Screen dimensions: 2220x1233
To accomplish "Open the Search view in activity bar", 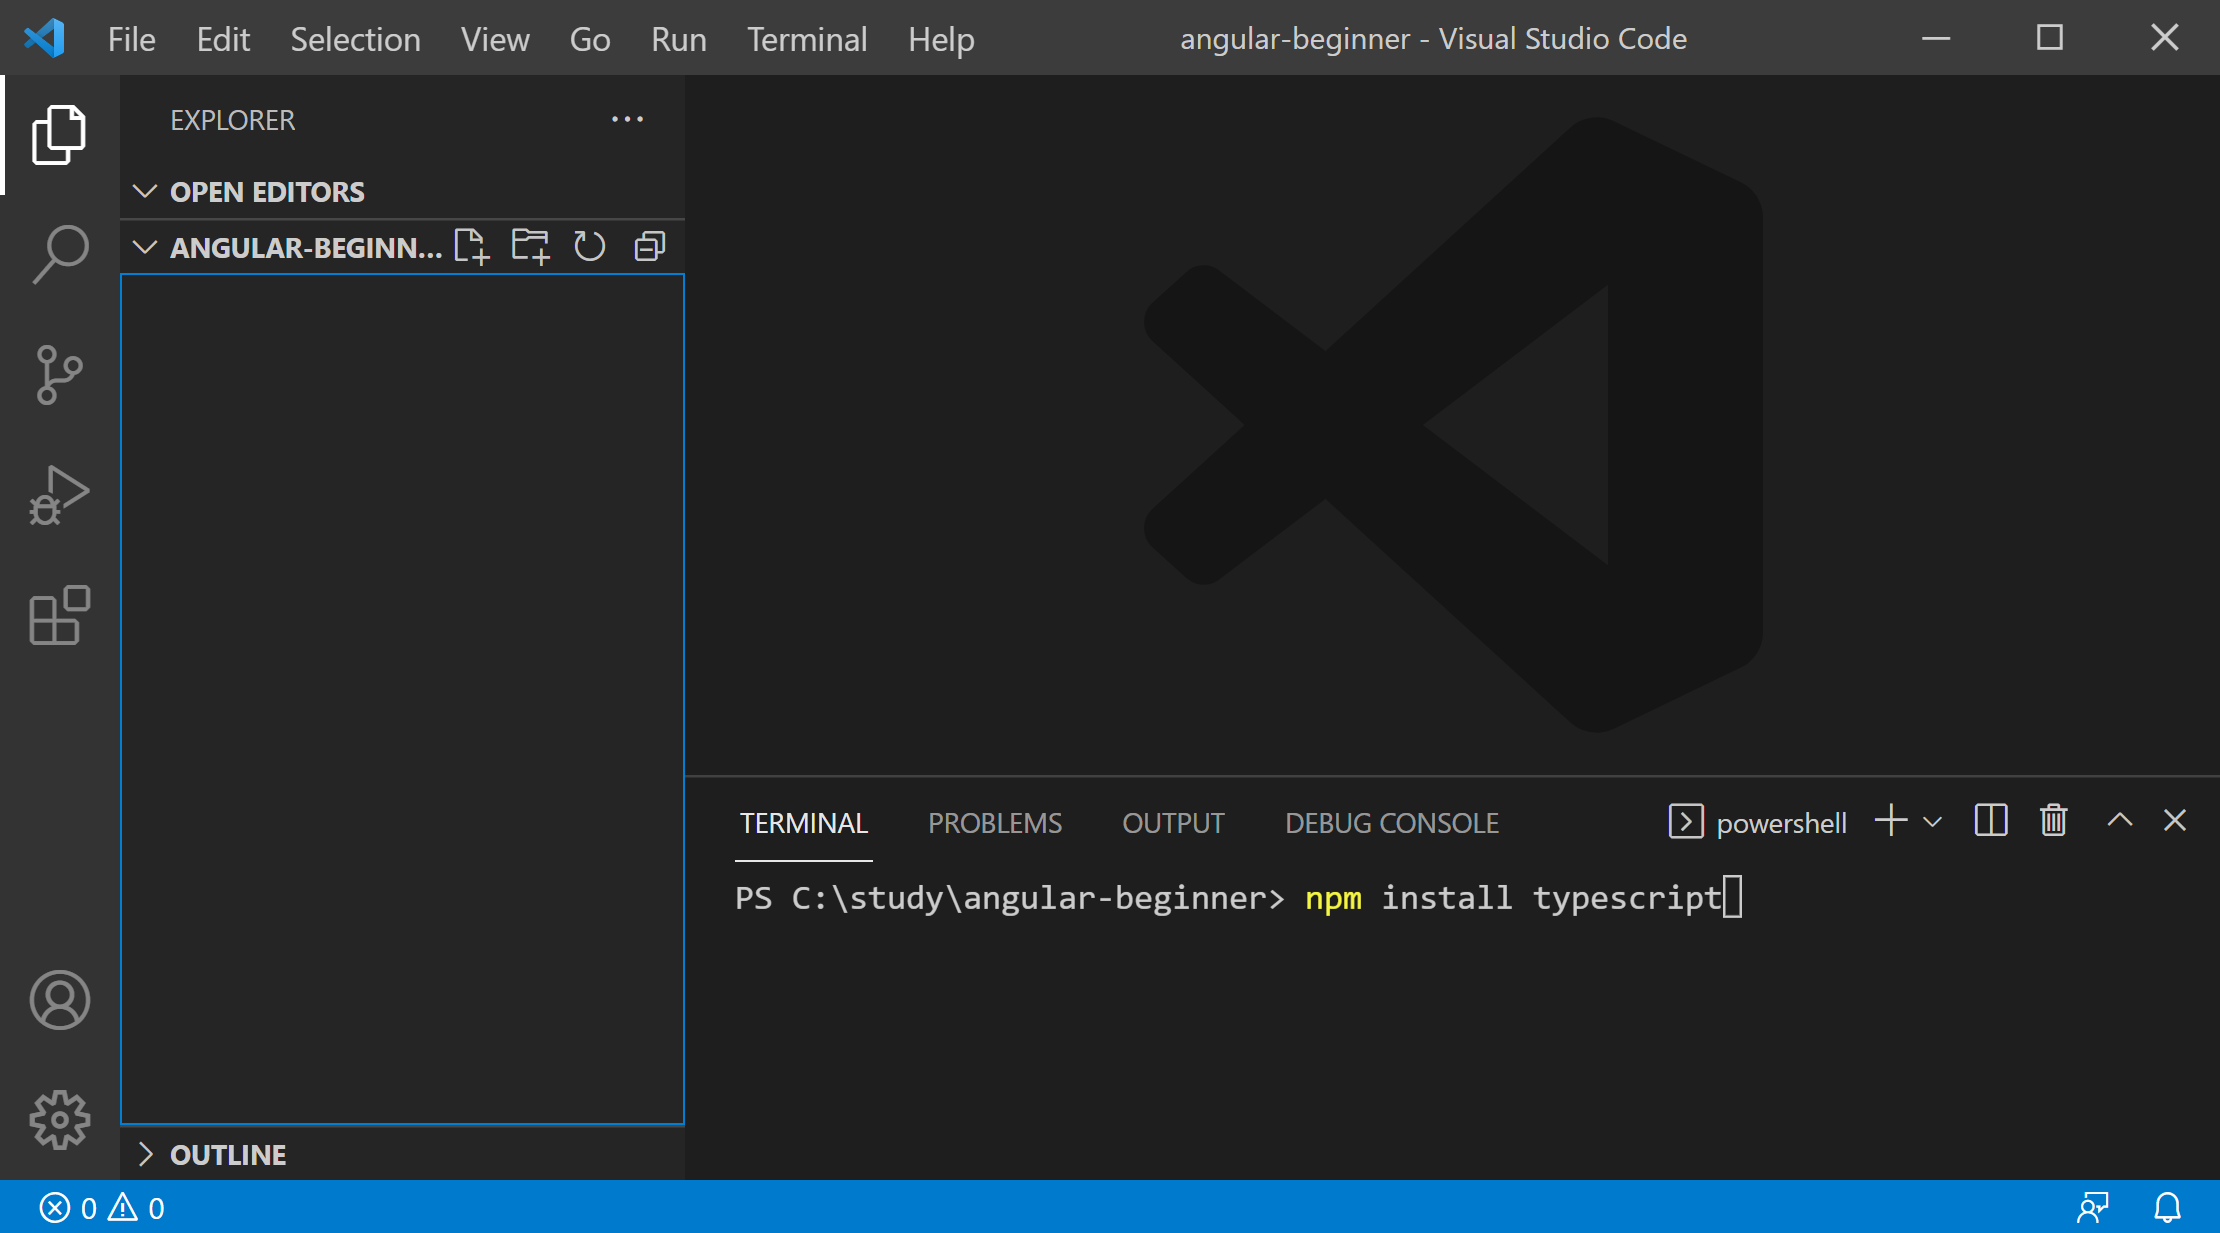I will (60, 254).
